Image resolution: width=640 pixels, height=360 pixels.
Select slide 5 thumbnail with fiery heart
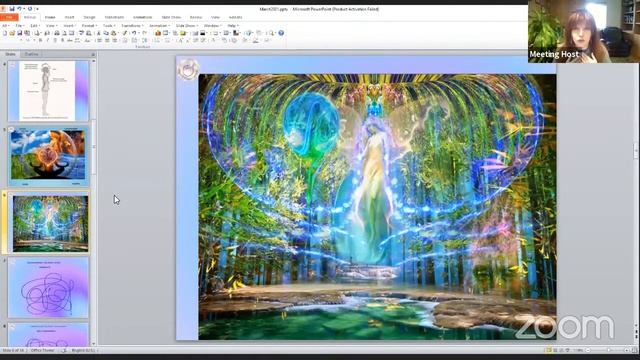click(48, 156)
